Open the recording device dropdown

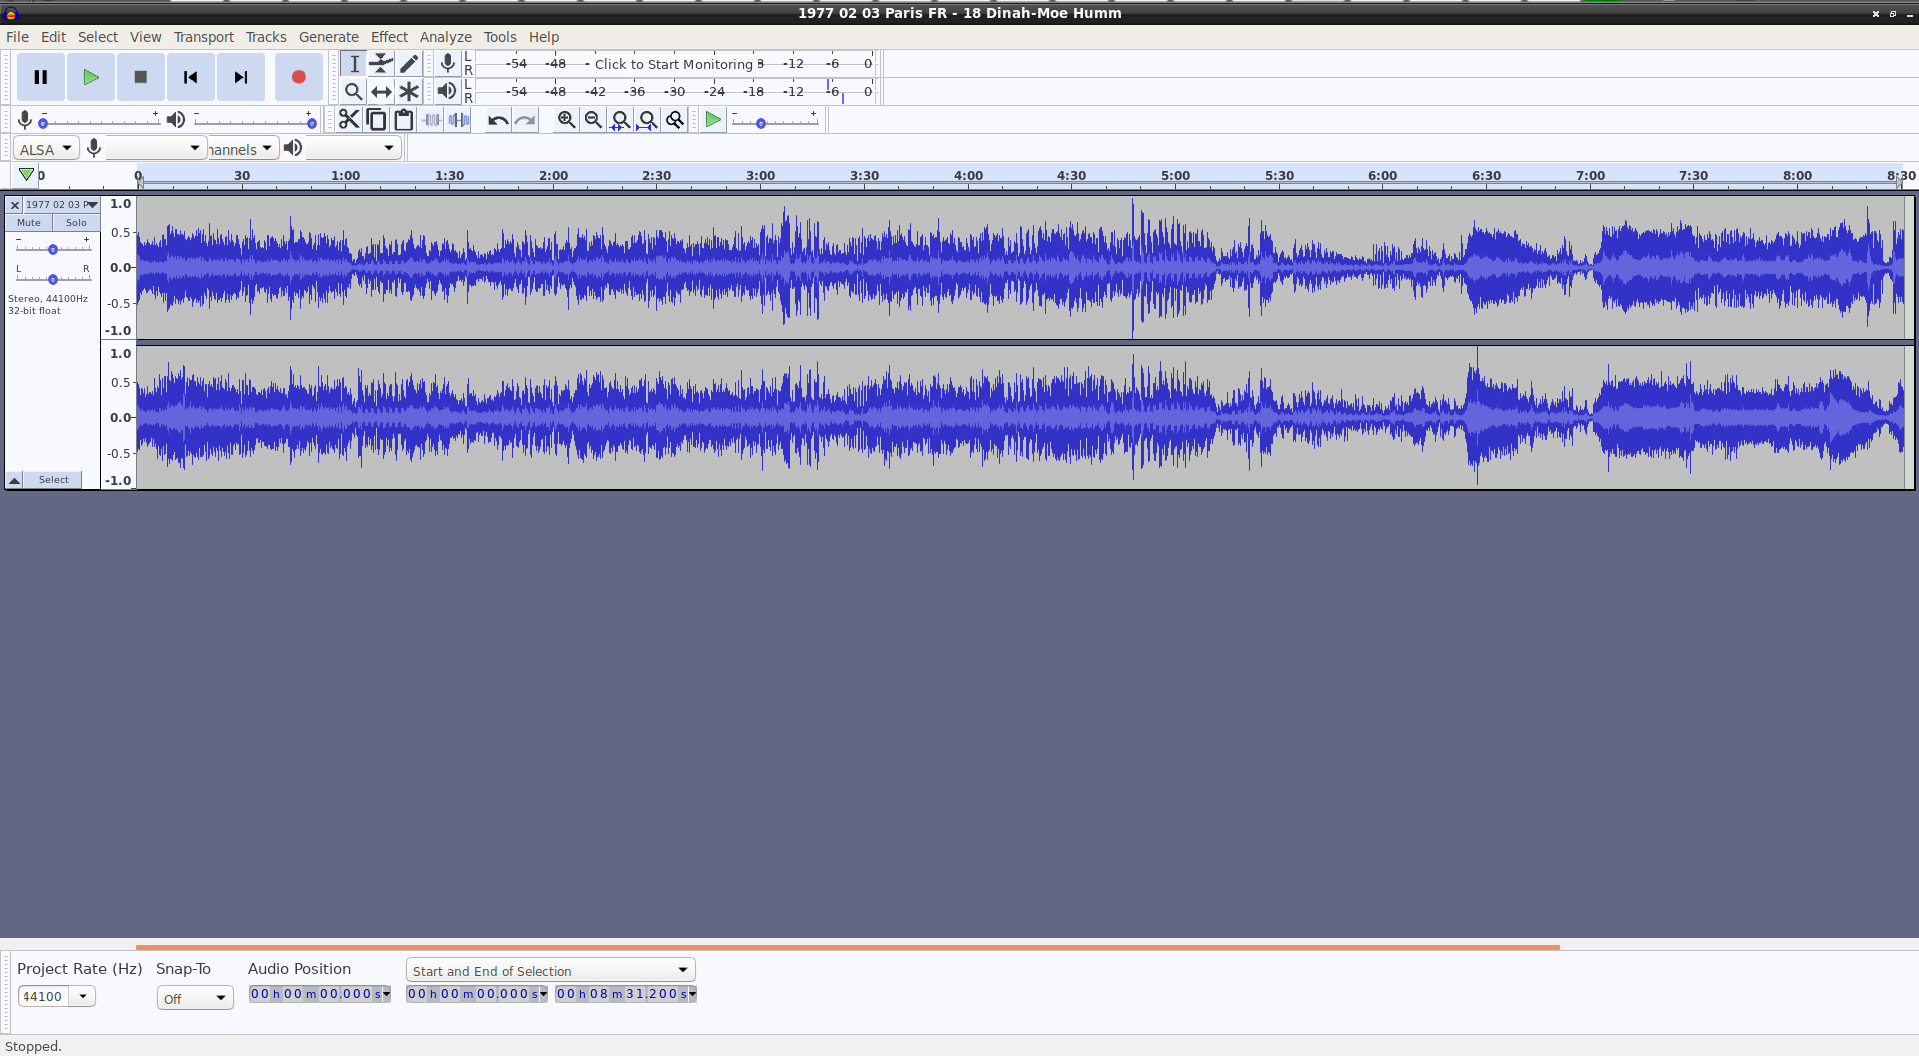156,149
